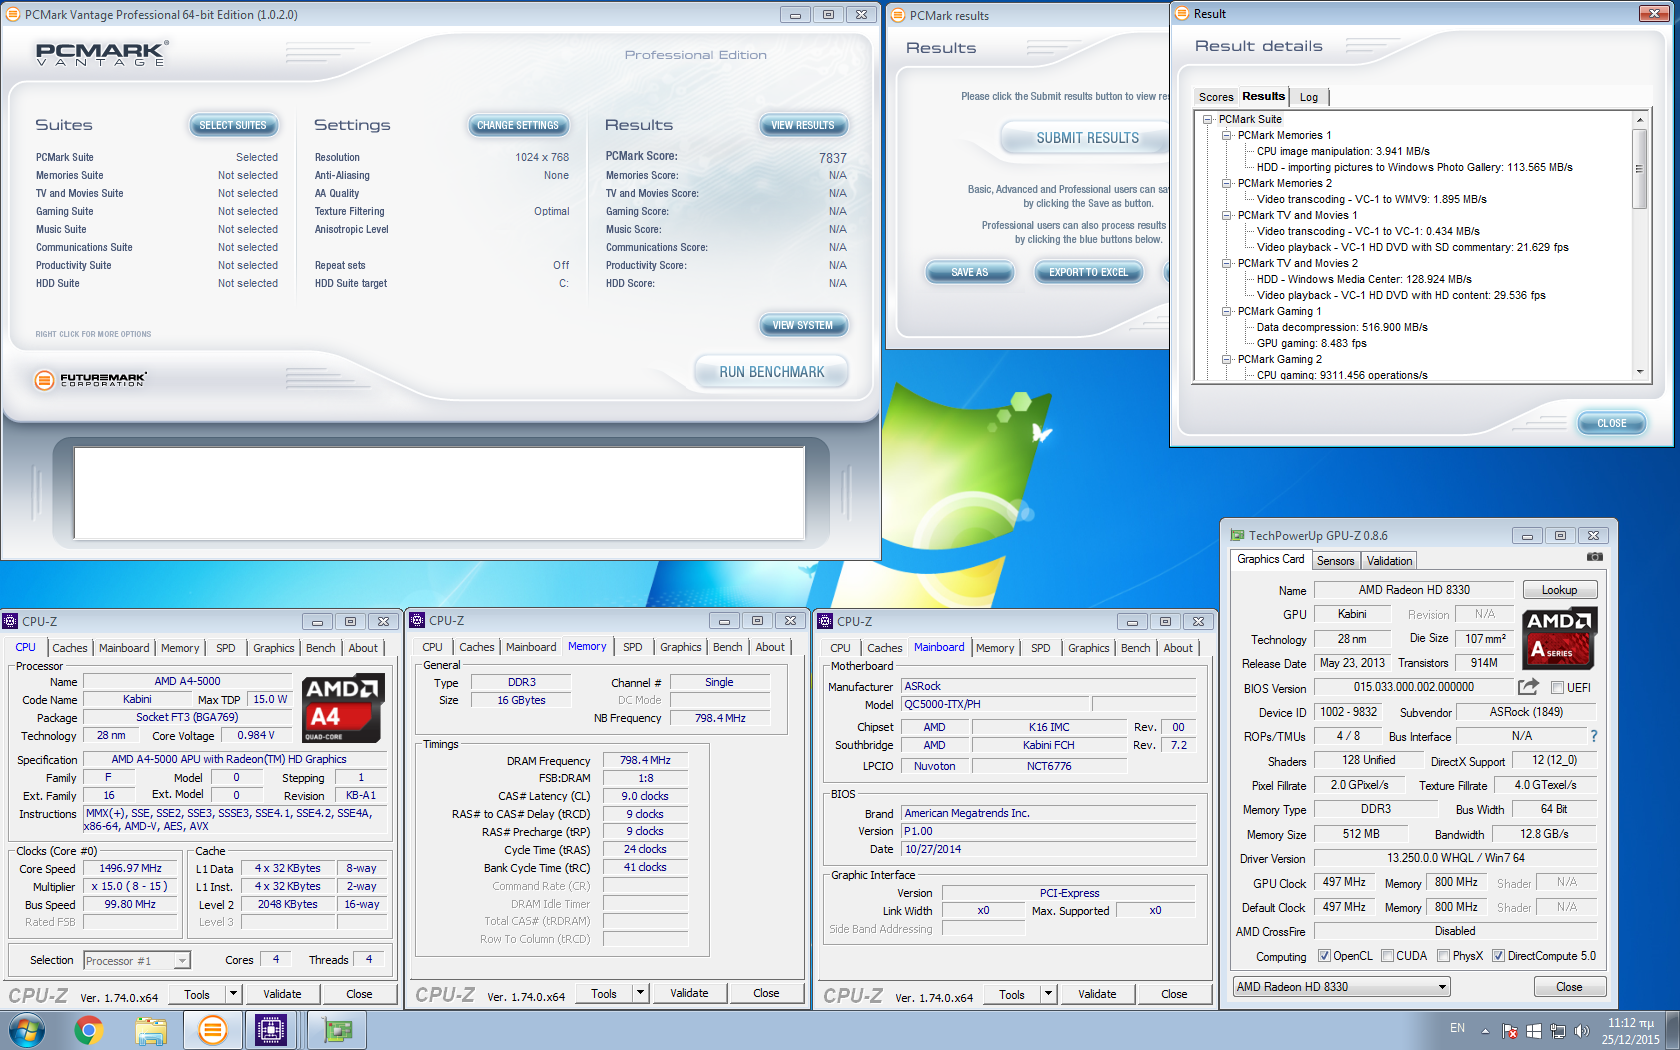
Task: Toggle the CUDA checkbox in GPU-Z
Action: [1387, 956]
